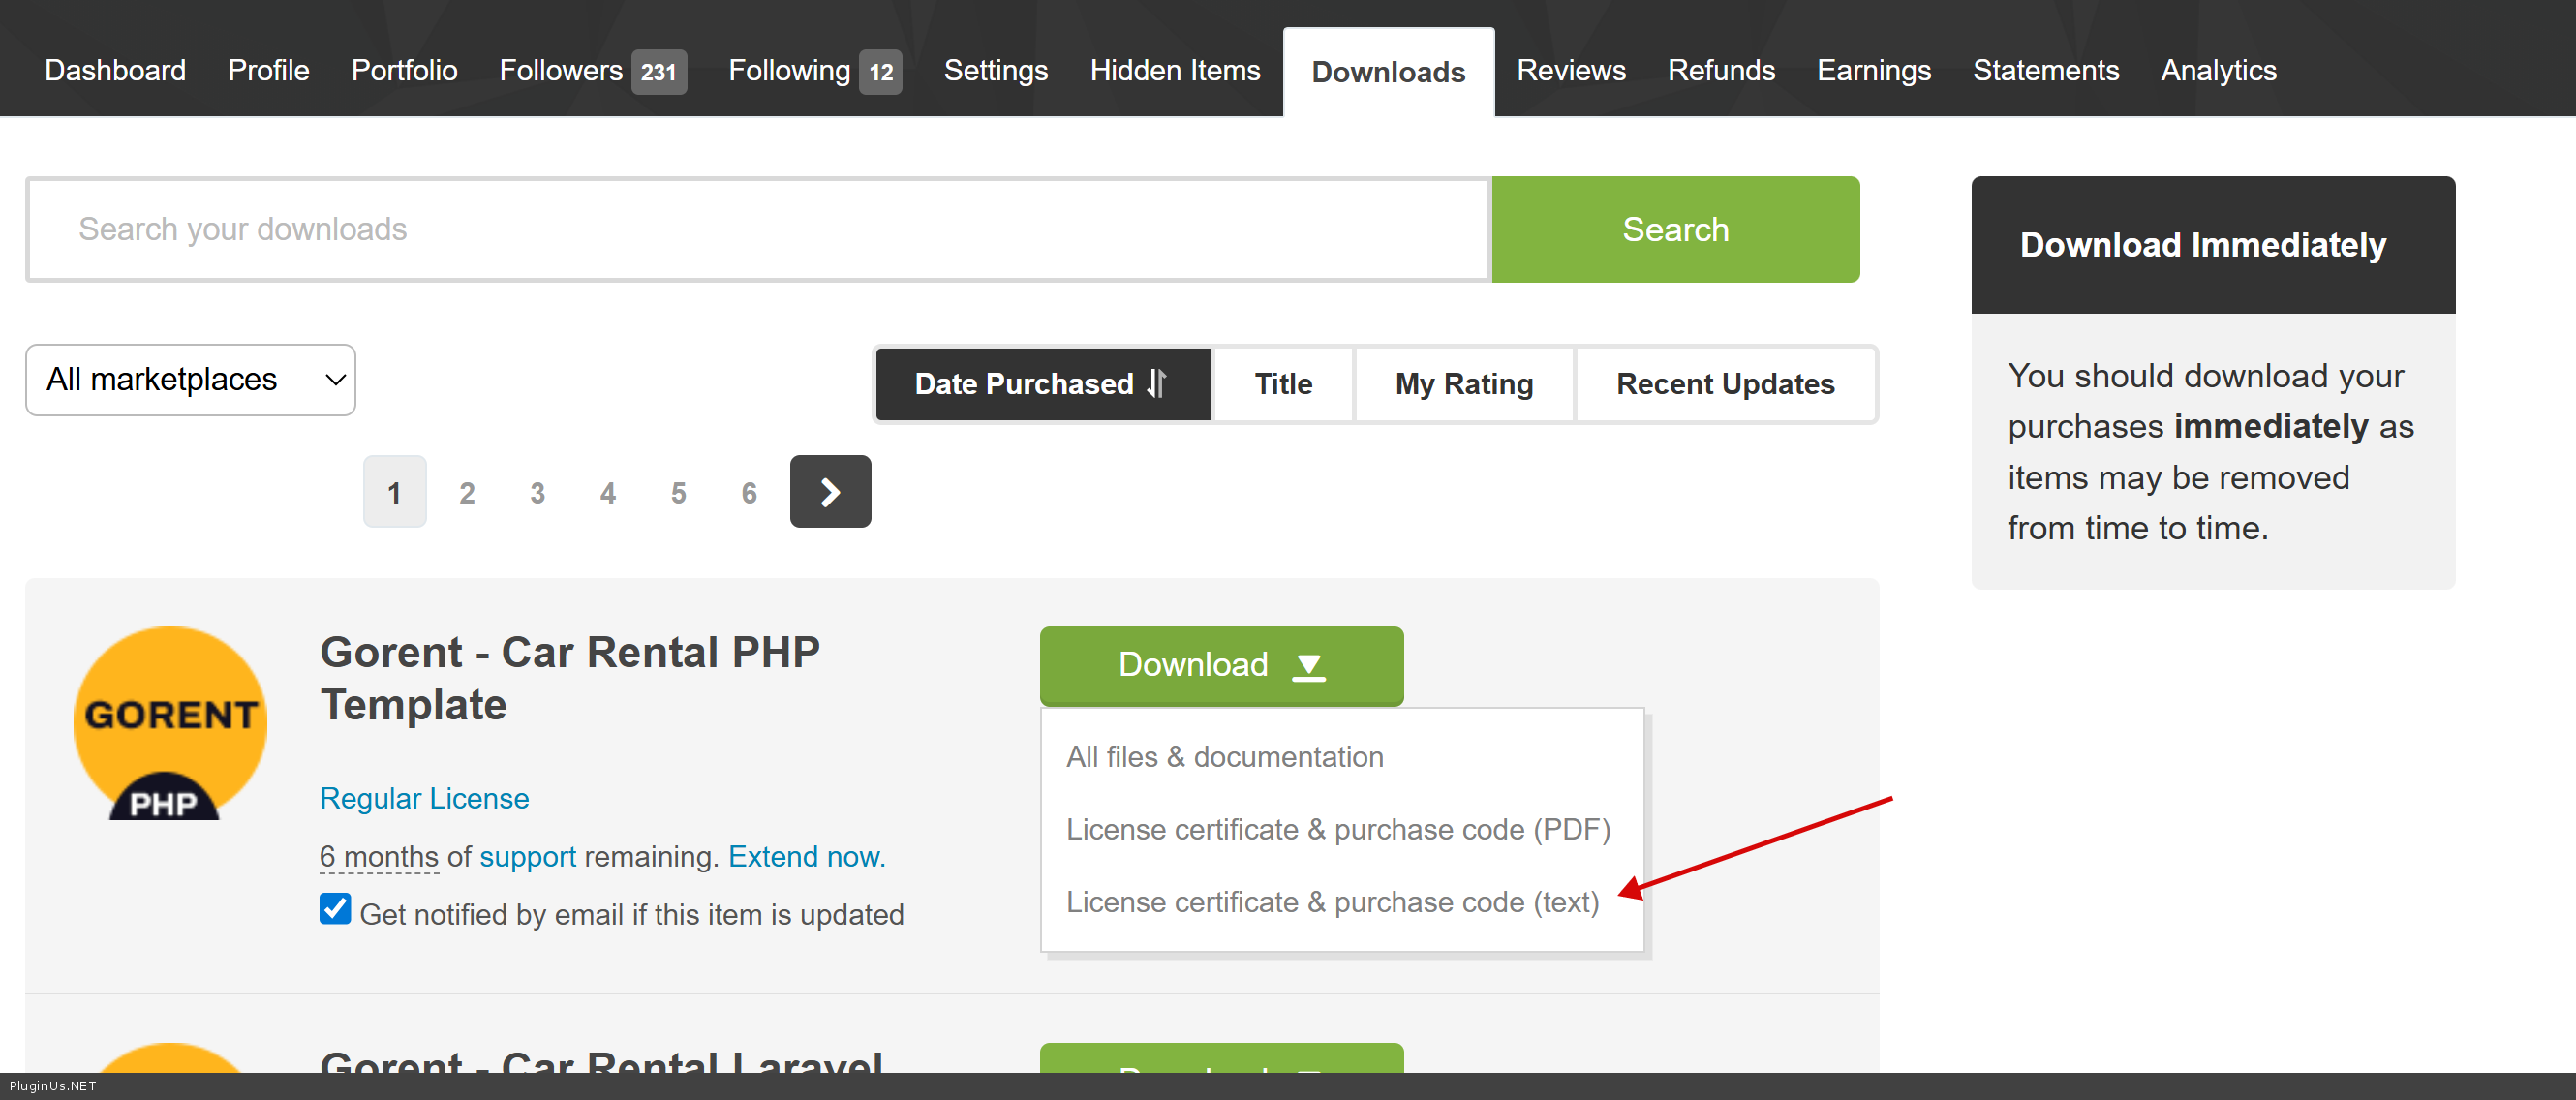
Task: Open the Earnings tab
Action: coord(1873,71)
